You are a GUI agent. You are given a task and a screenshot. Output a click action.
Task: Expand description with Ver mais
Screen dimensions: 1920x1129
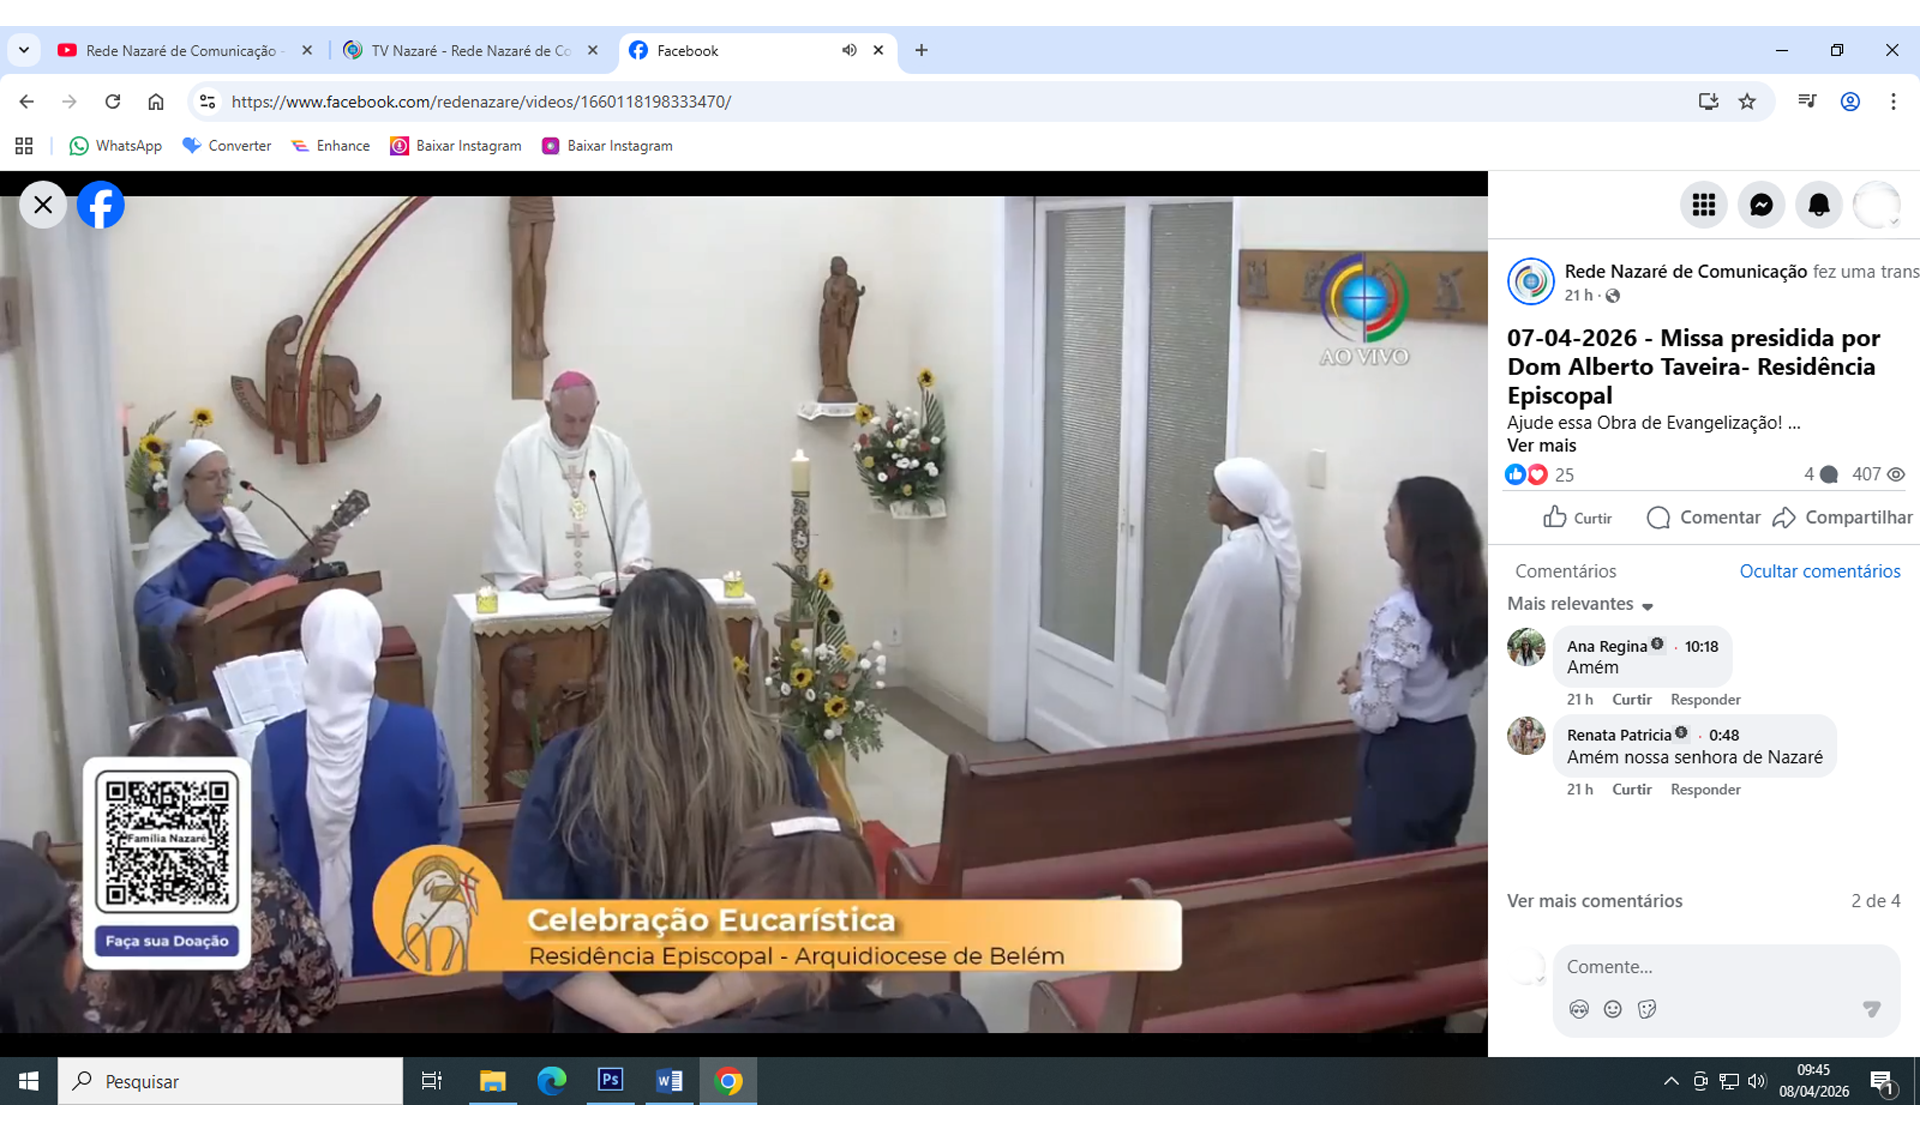pyautogui.click(x=1541, y=446)
